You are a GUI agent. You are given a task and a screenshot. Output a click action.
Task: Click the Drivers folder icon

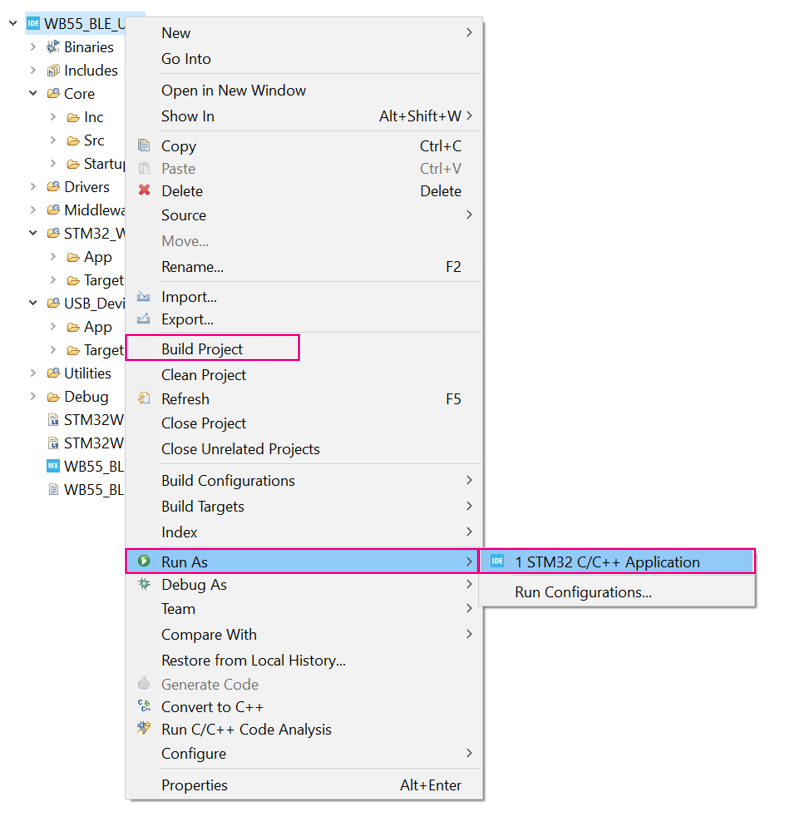coord(53,187)
